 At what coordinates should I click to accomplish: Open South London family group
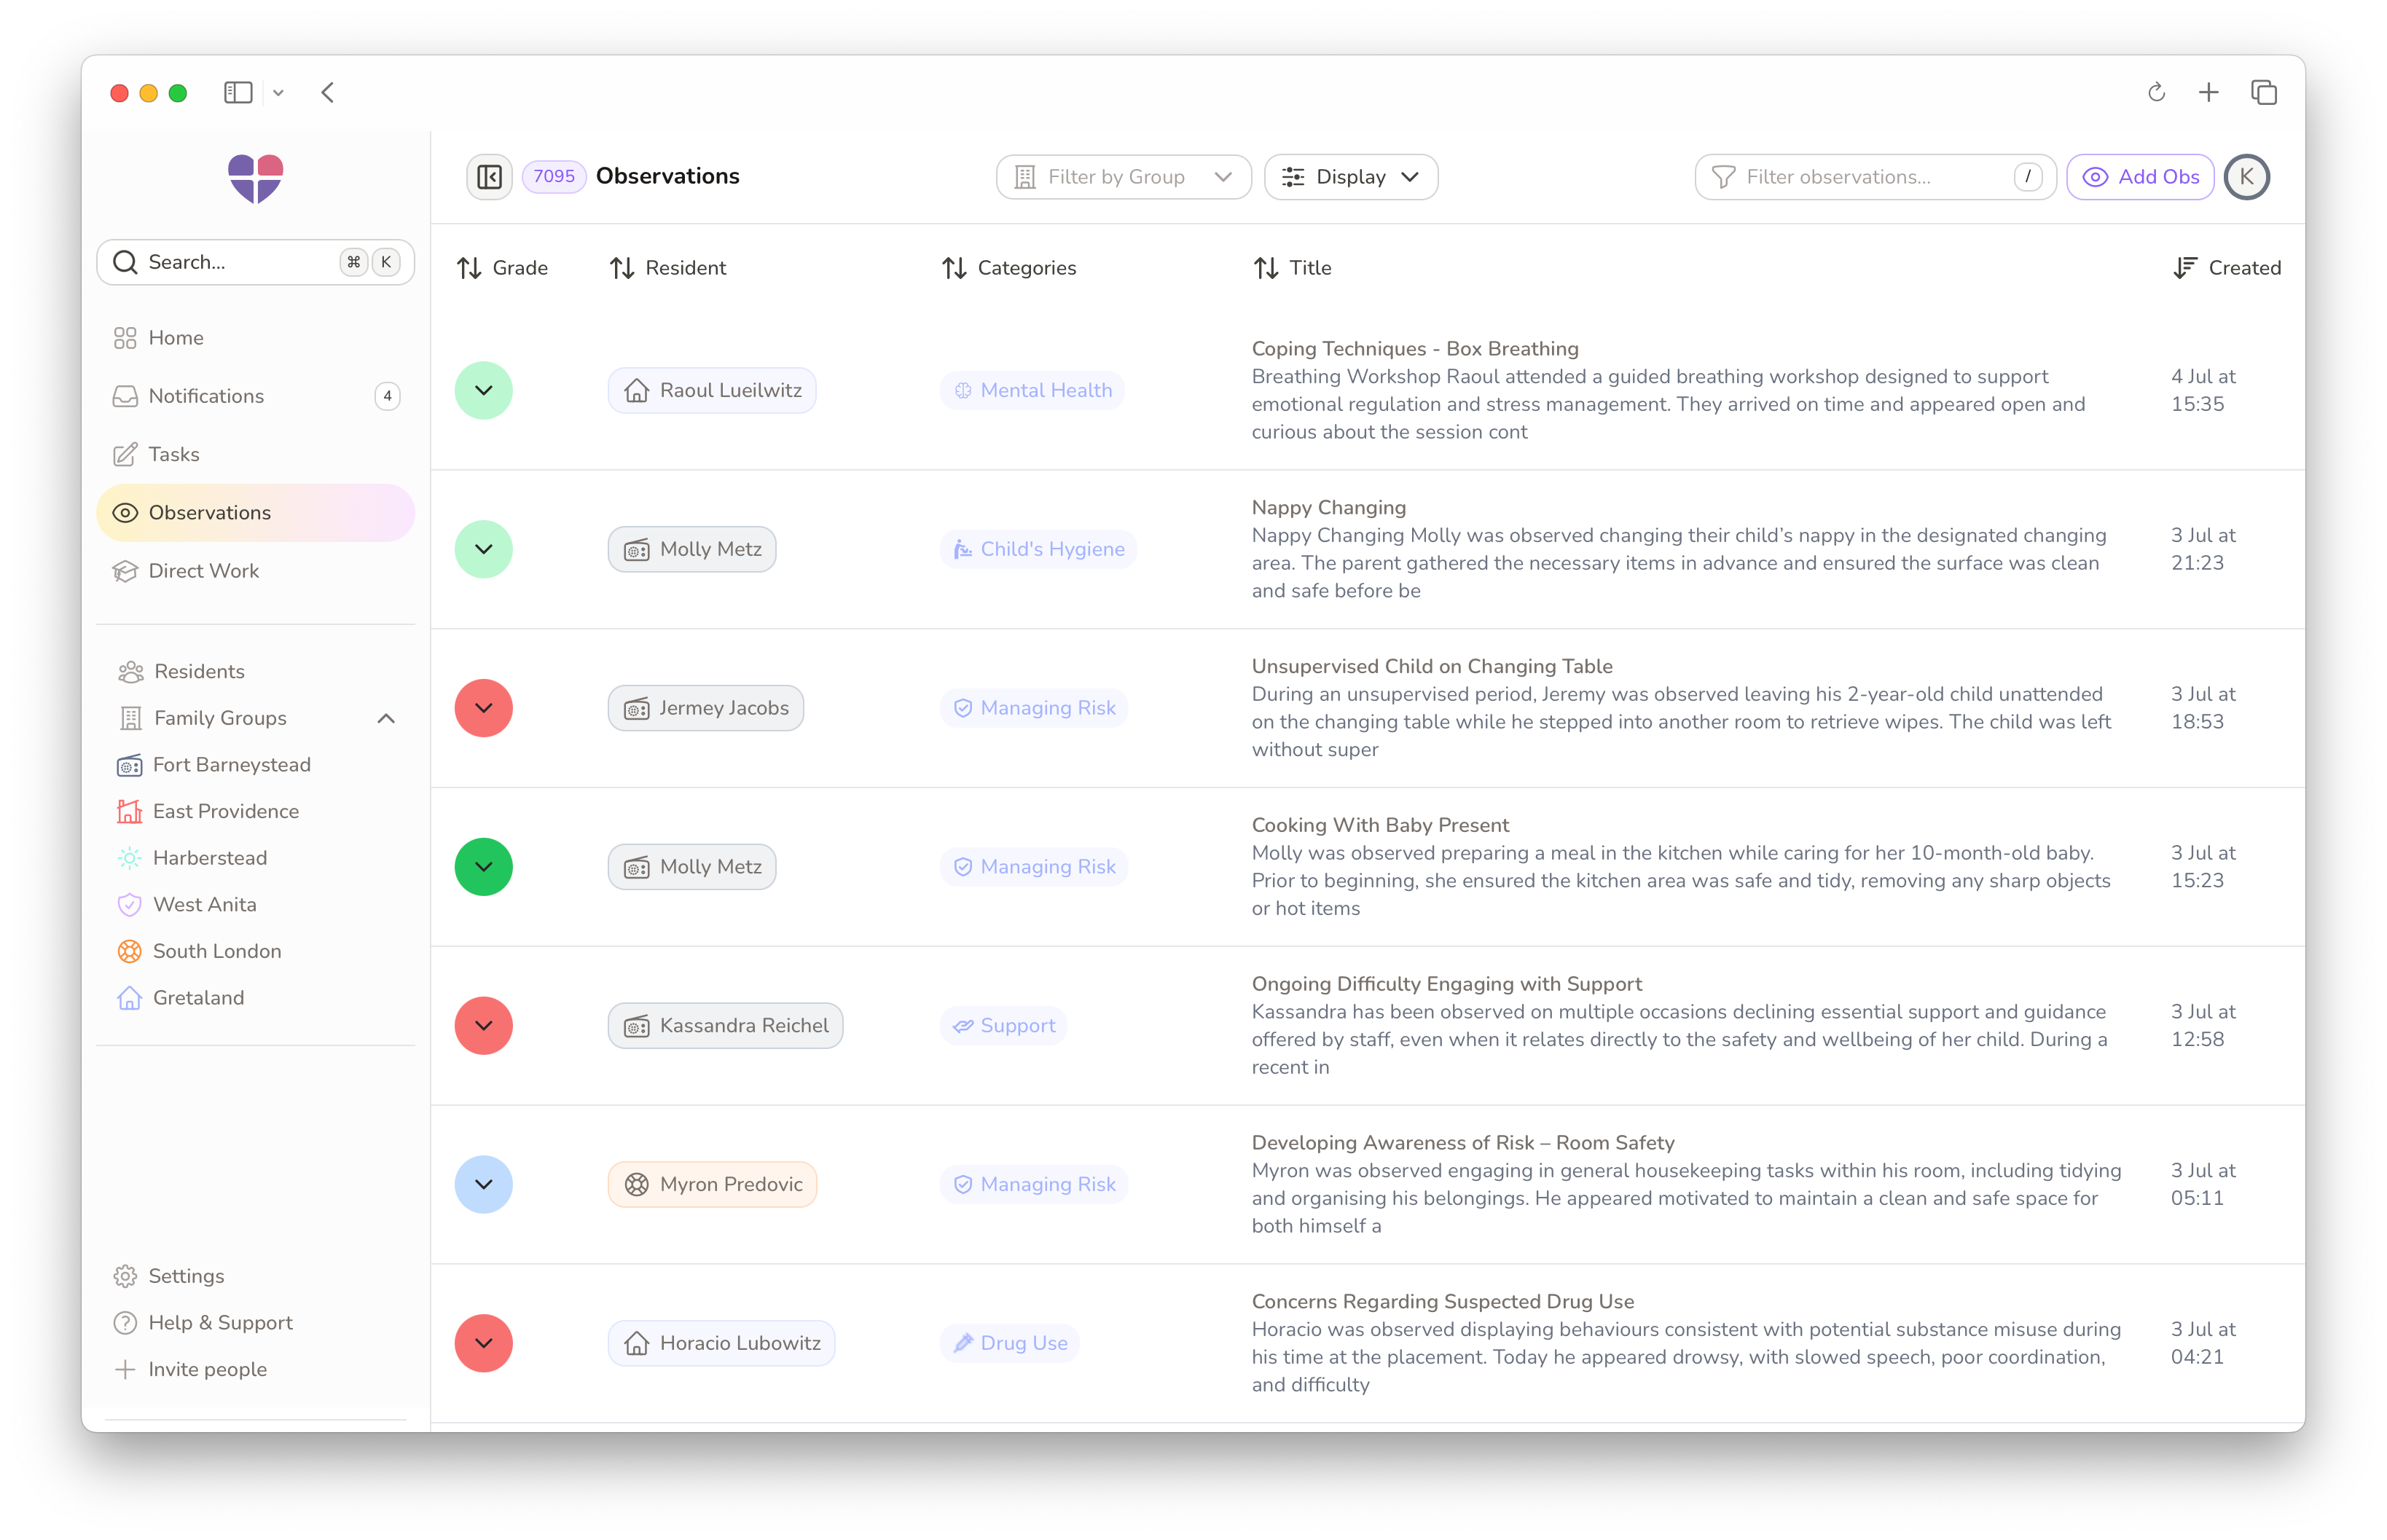click(x=199, y=951)
